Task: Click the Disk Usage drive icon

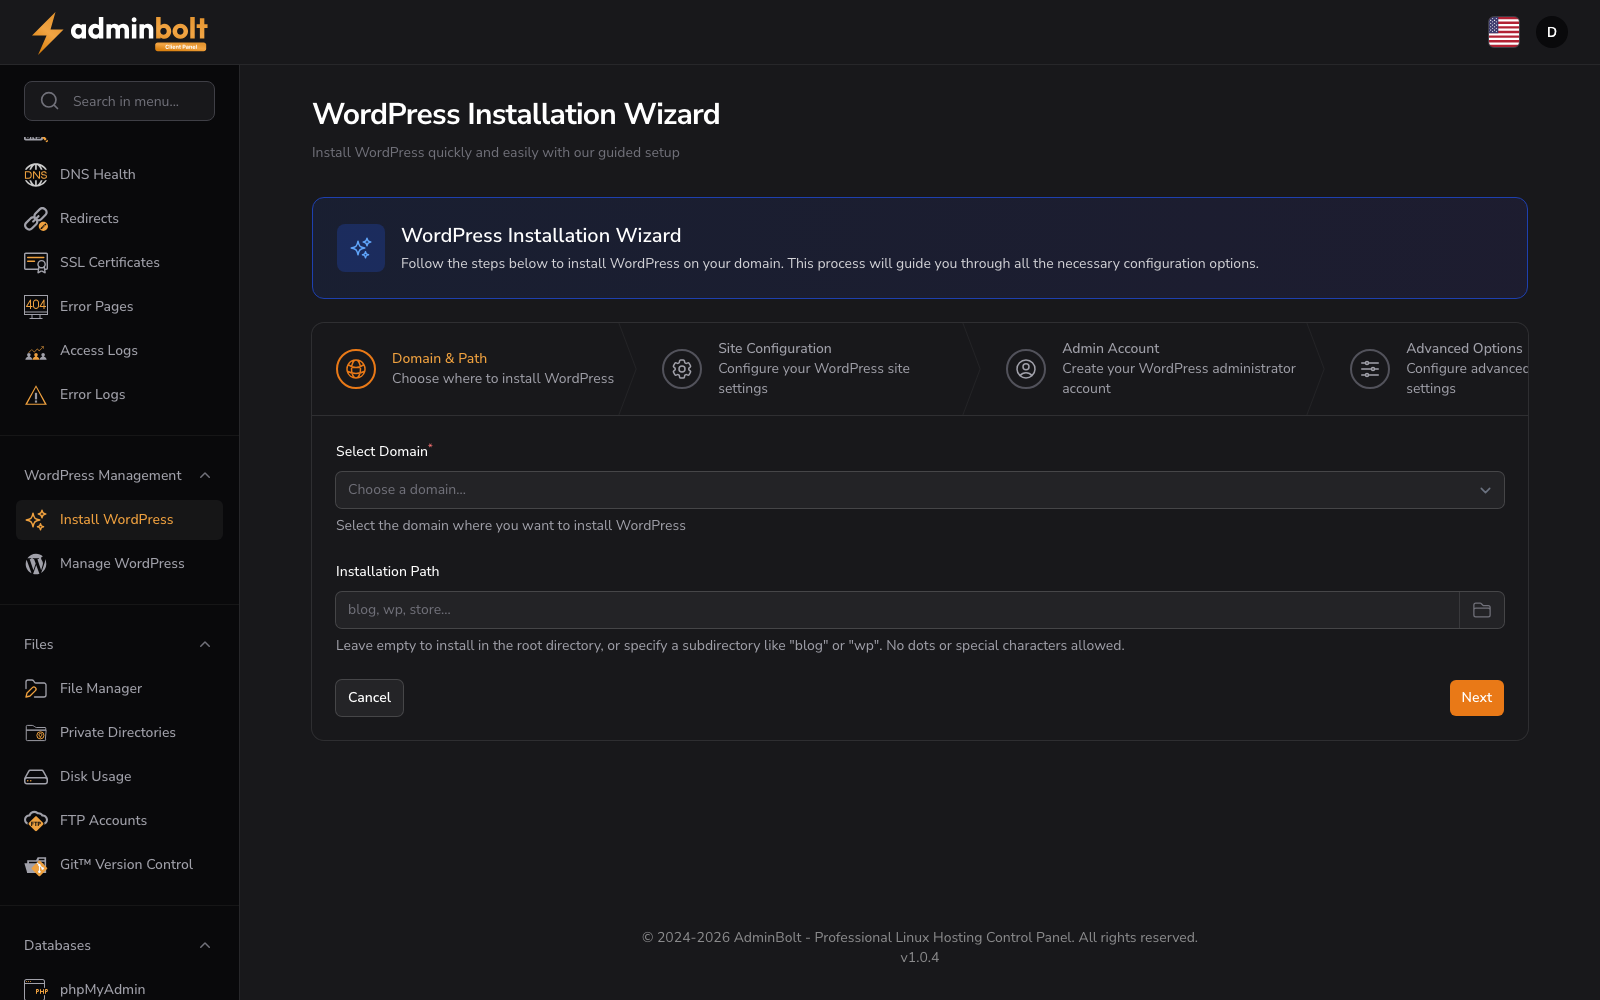Action: (x=36, y=776)
